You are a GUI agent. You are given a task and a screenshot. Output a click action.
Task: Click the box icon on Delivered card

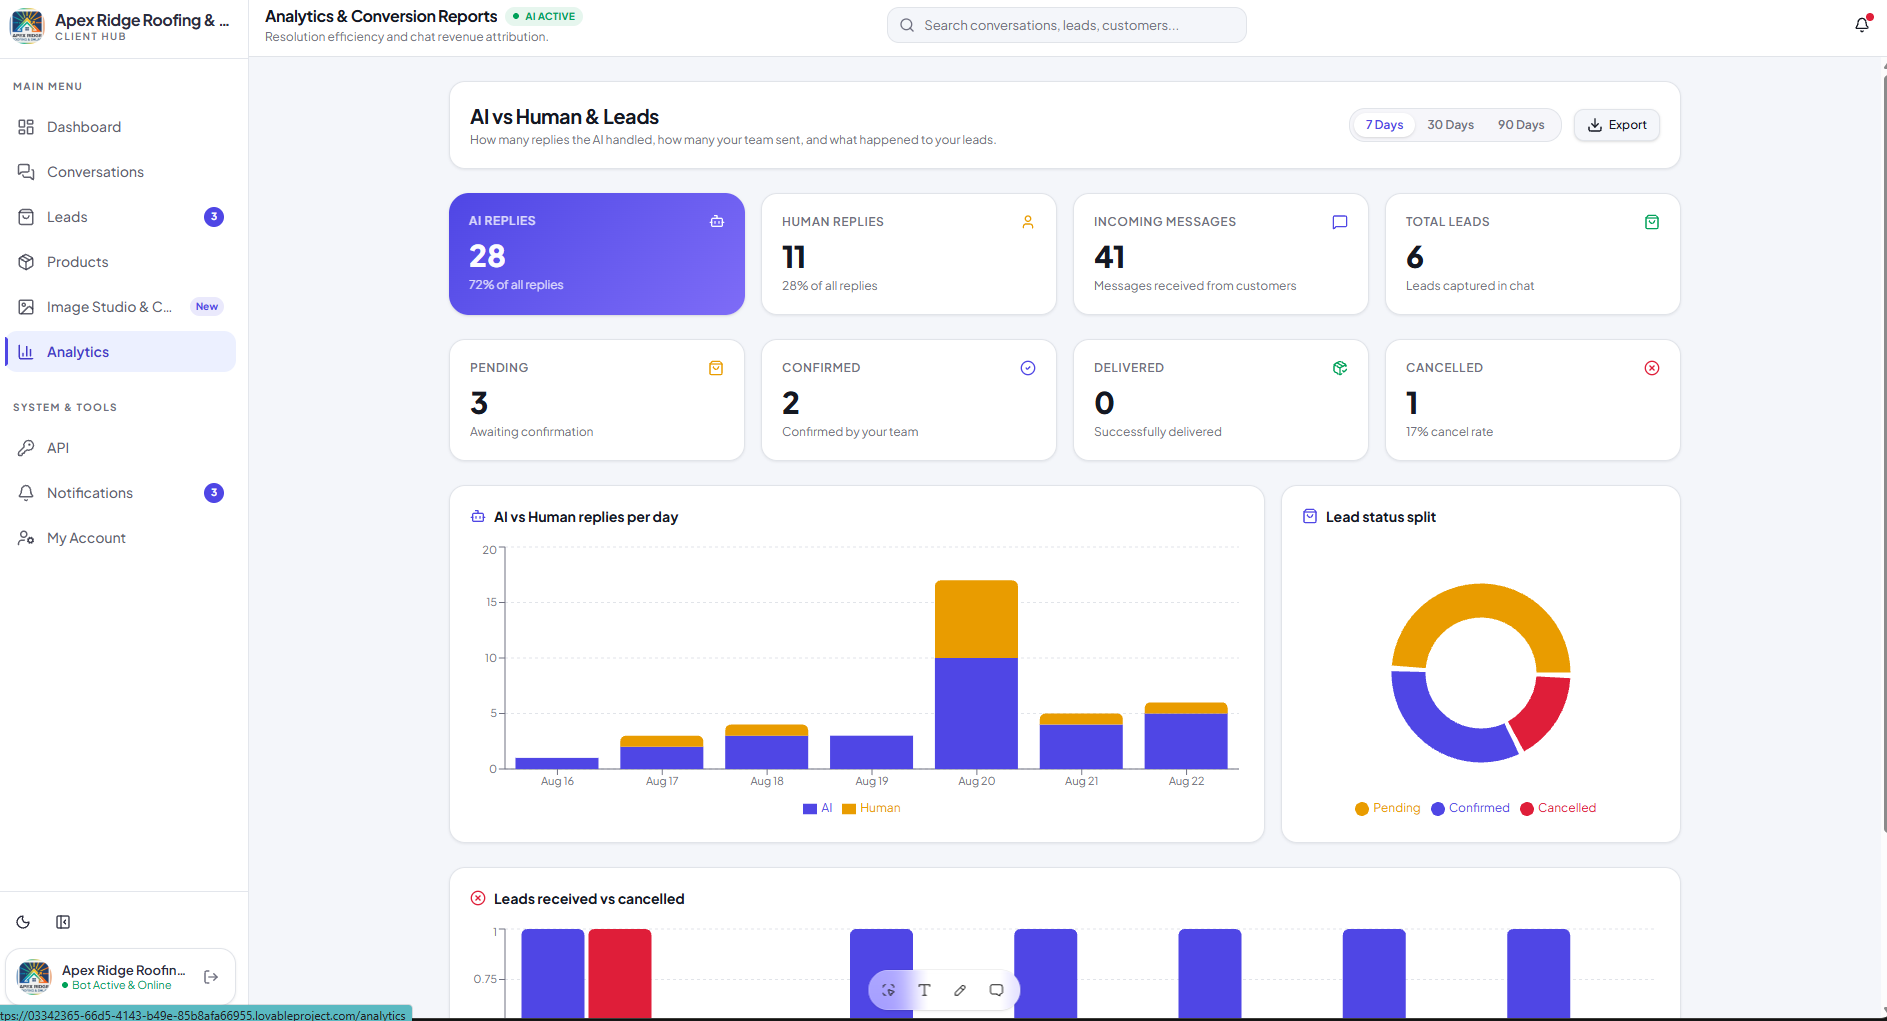pos(1340,368)
